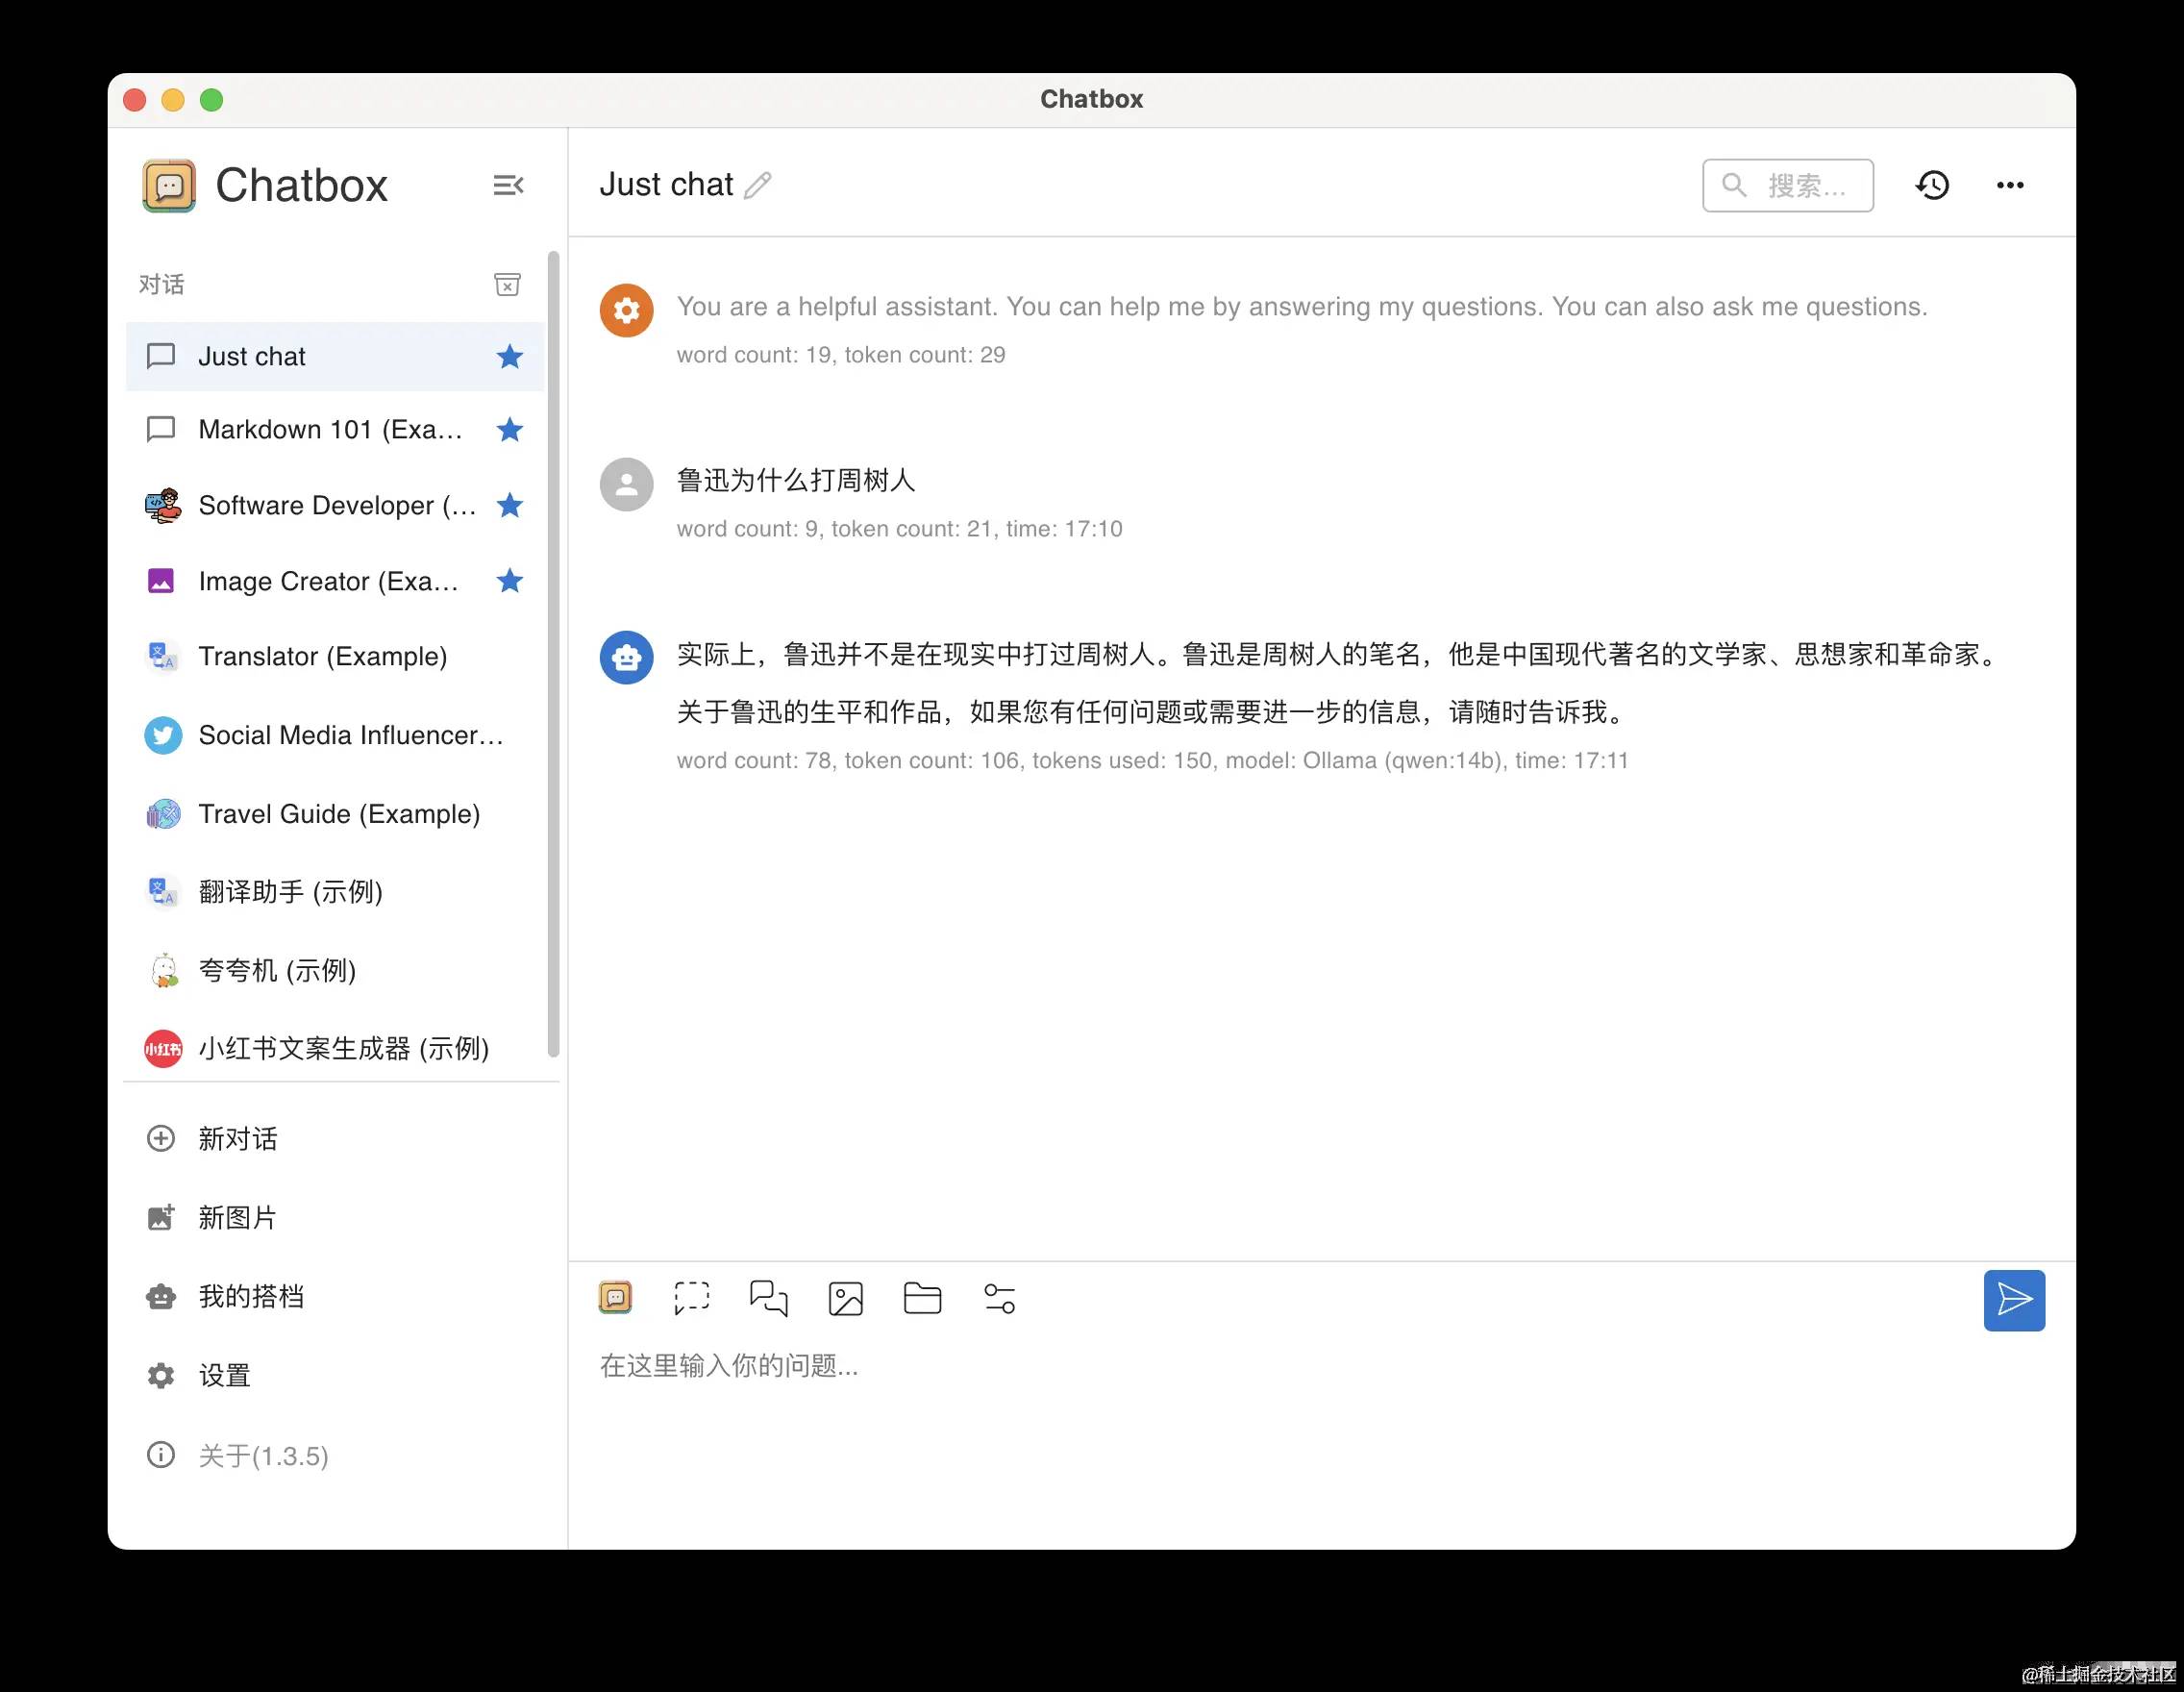Open Markdown 101 (Example) conversation
This screenshot has width=2184, height=1692.
pyautogui.click(x=335, y=429)
